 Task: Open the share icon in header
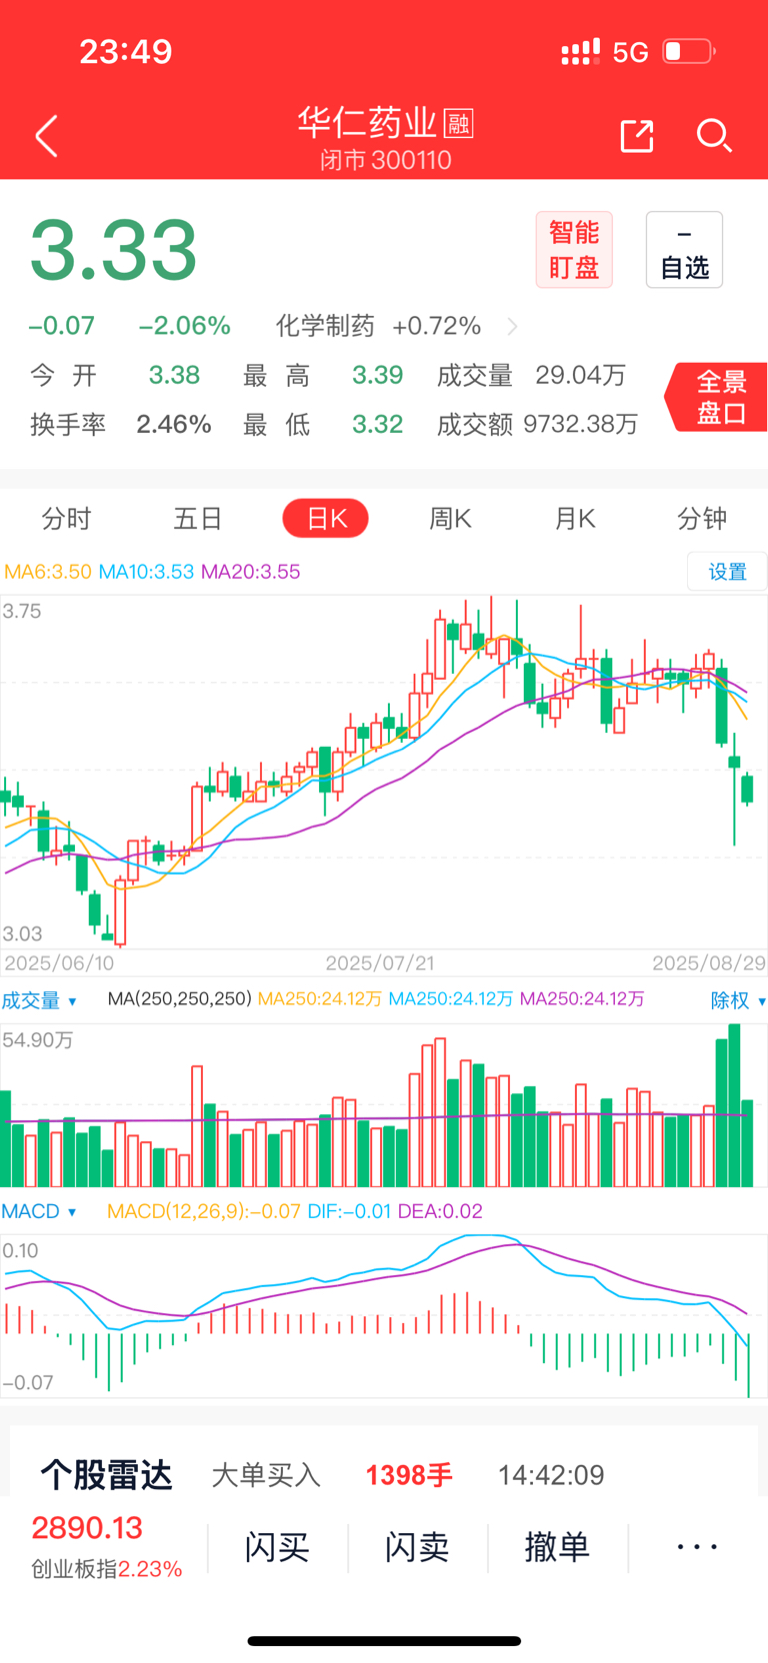tap(636, 136)
